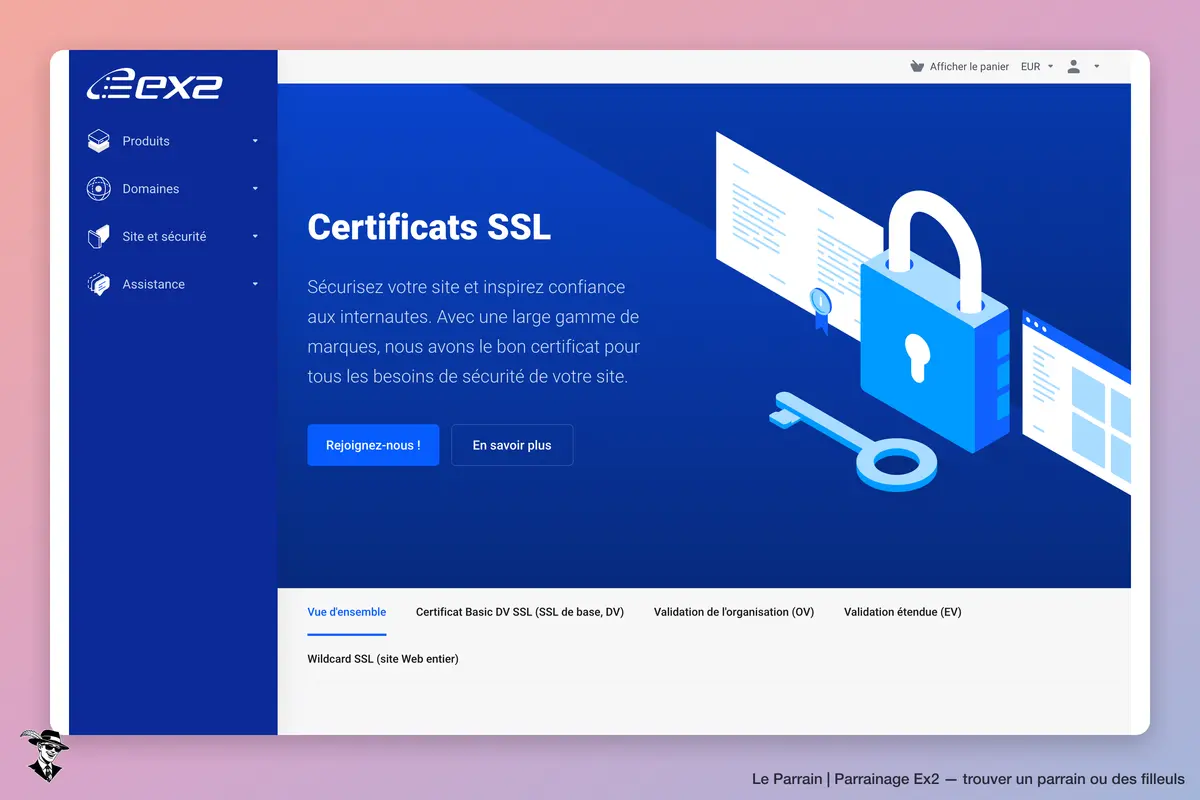Open the shopping cart via the basket icon
The width and height of the screenshot is (1200, 800).
point(917,67)
